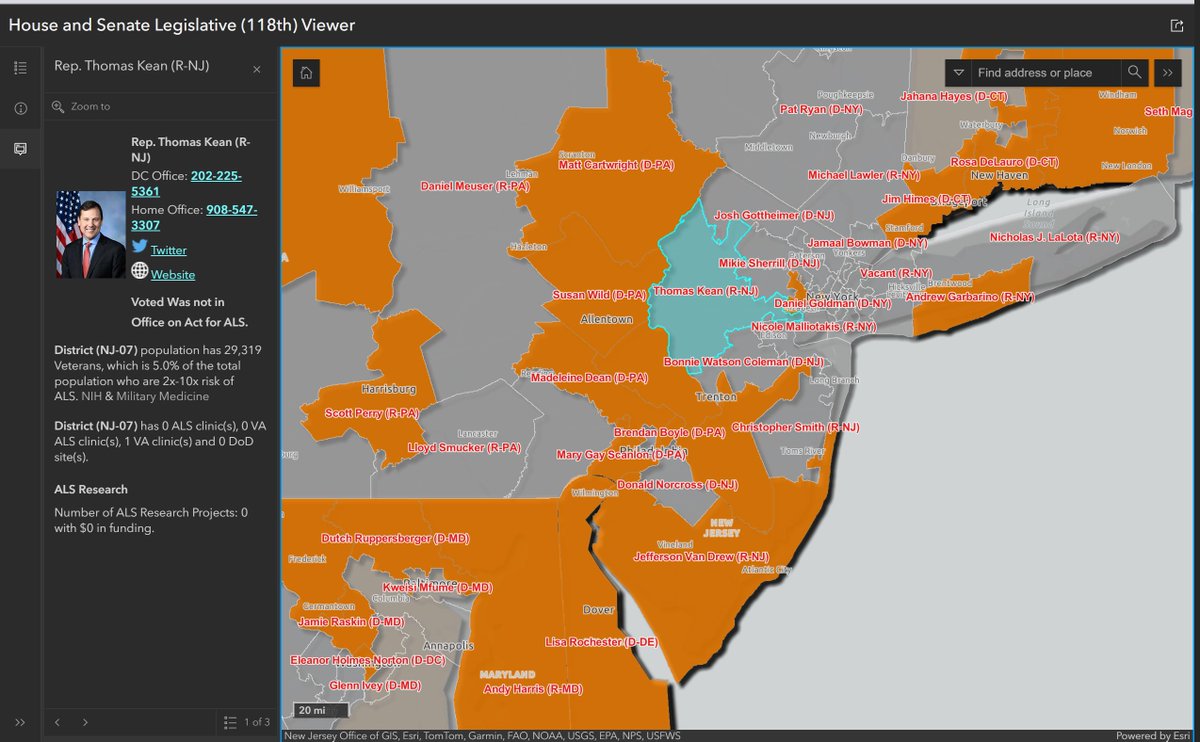Advance to the next feature with right arrow
1200x742 pixels.
point(86,721)
